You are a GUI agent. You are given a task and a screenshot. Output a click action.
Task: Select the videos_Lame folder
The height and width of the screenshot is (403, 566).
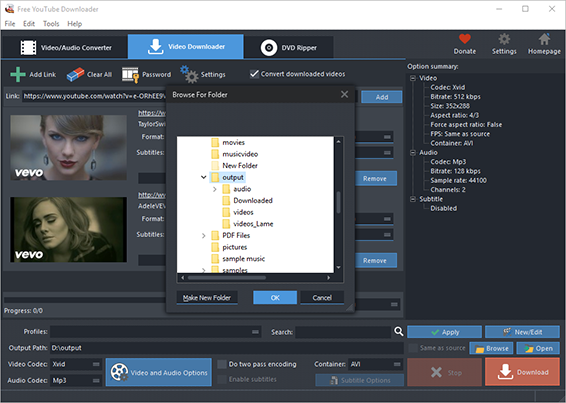pyautogui.click(x=253, y=224)
